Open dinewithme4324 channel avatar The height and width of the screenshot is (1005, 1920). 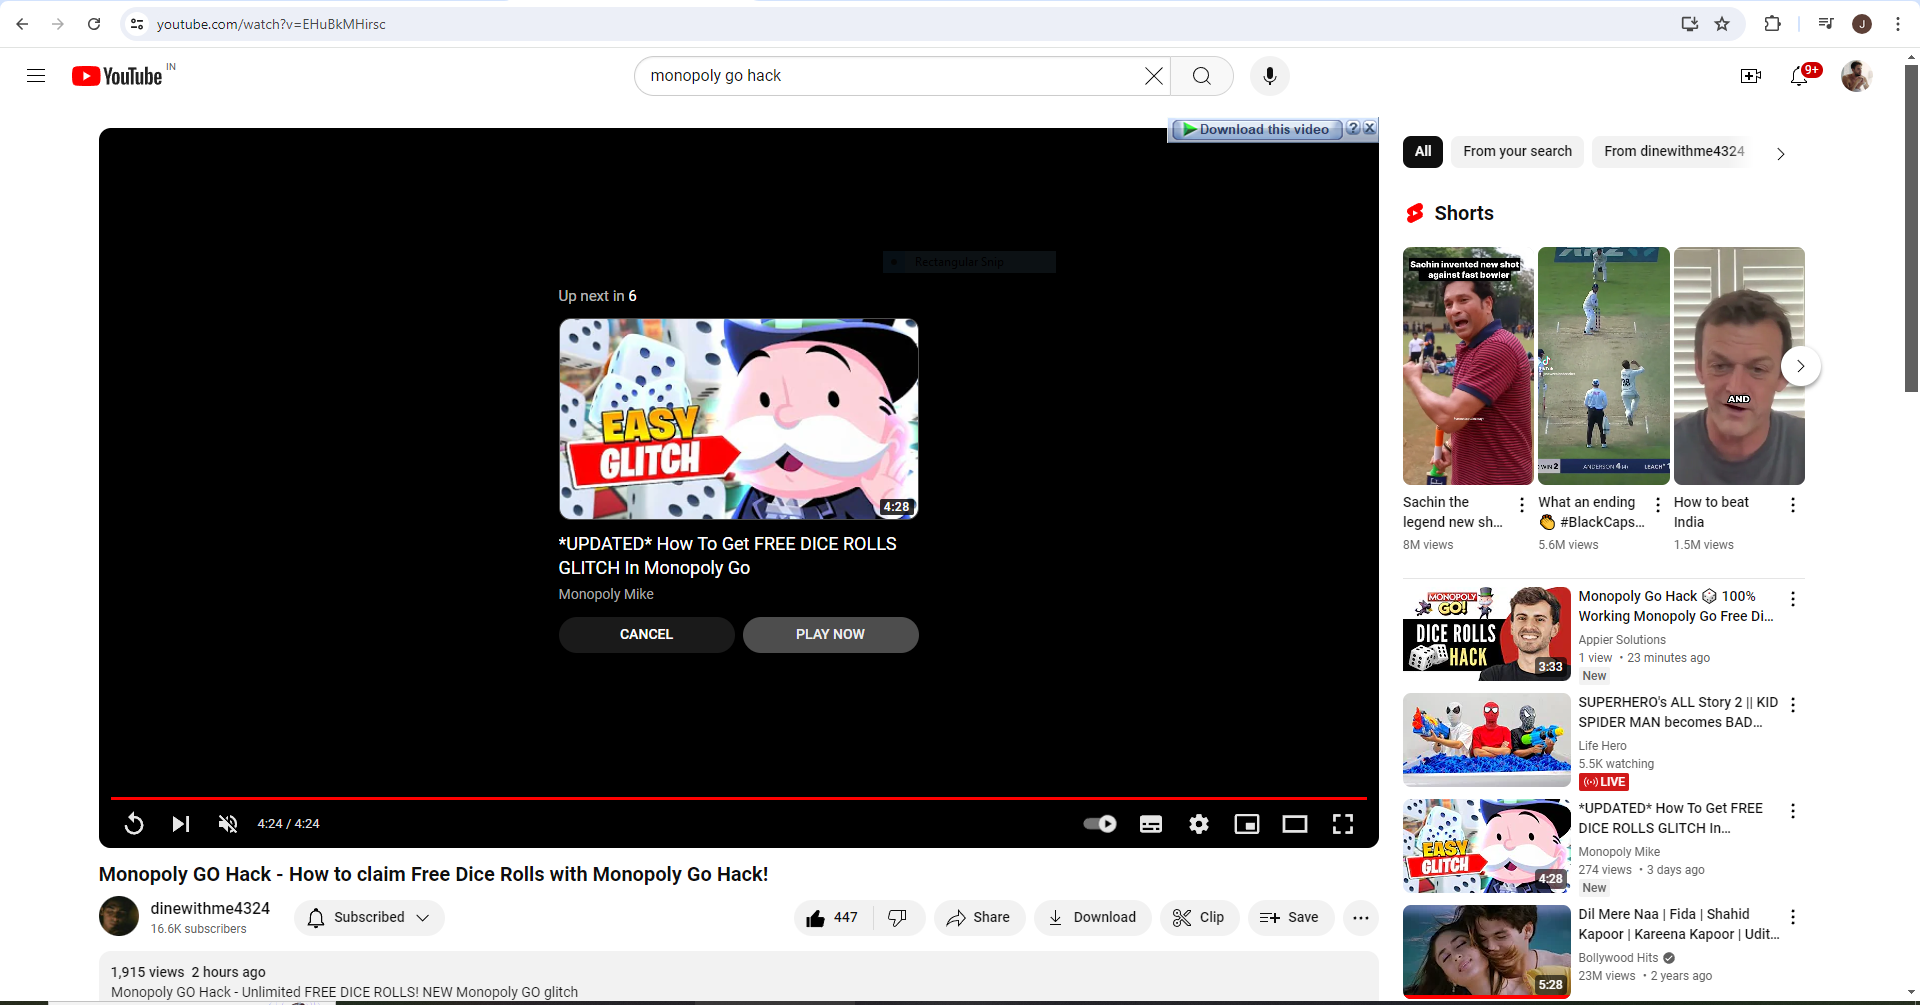(119, 916)
